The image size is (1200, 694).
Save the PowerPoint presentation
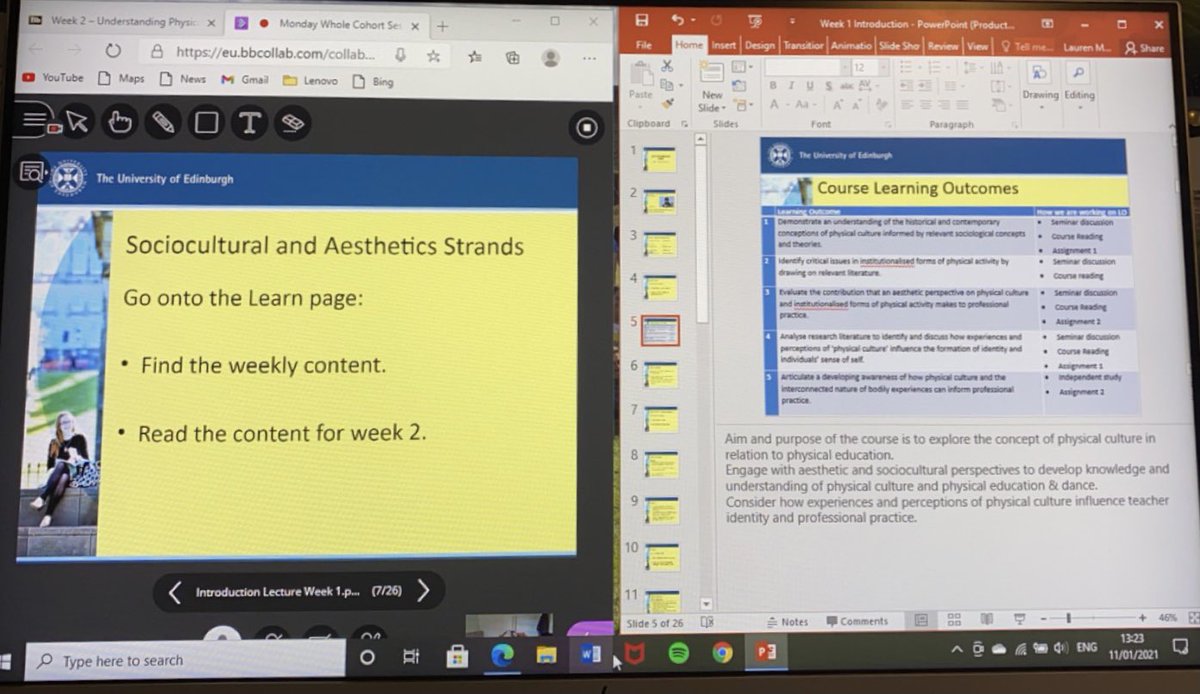(642, 21)
